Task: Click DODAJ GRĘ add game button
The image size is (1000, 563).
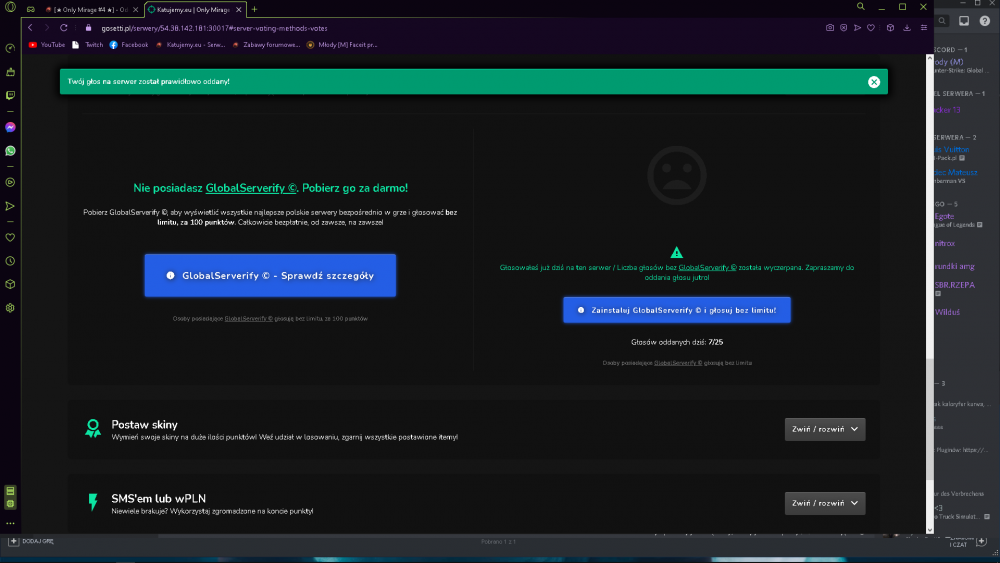Action: (x=31, y=541)
